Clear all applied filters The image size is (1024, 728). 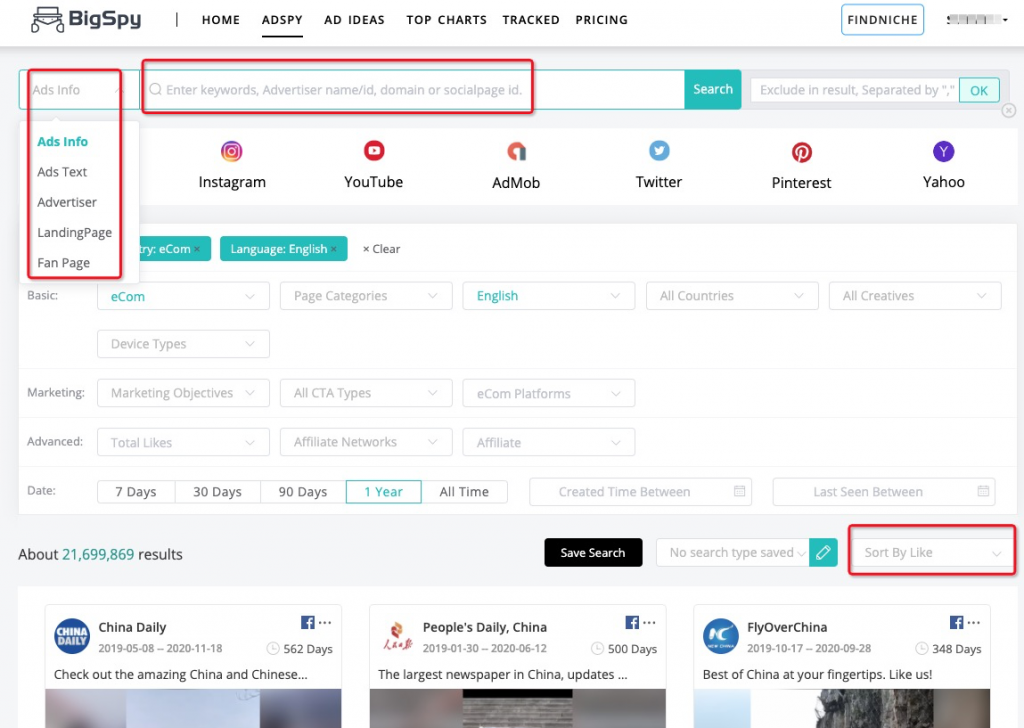click(x=381, y=249)
